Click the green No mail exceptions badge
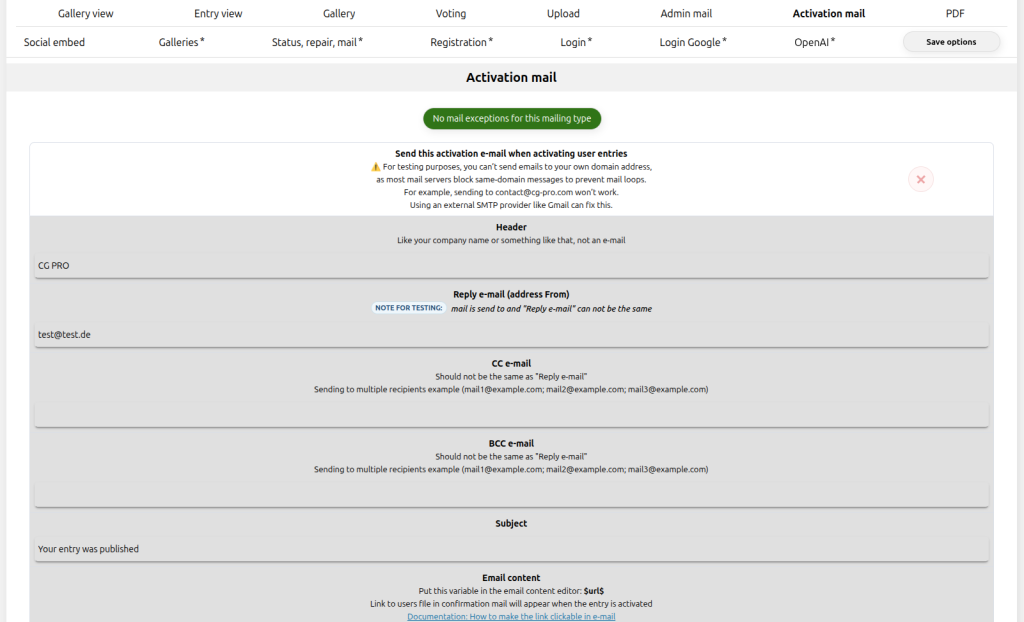The width and height of the screenshot is (1024, 622). coord(512,118)
